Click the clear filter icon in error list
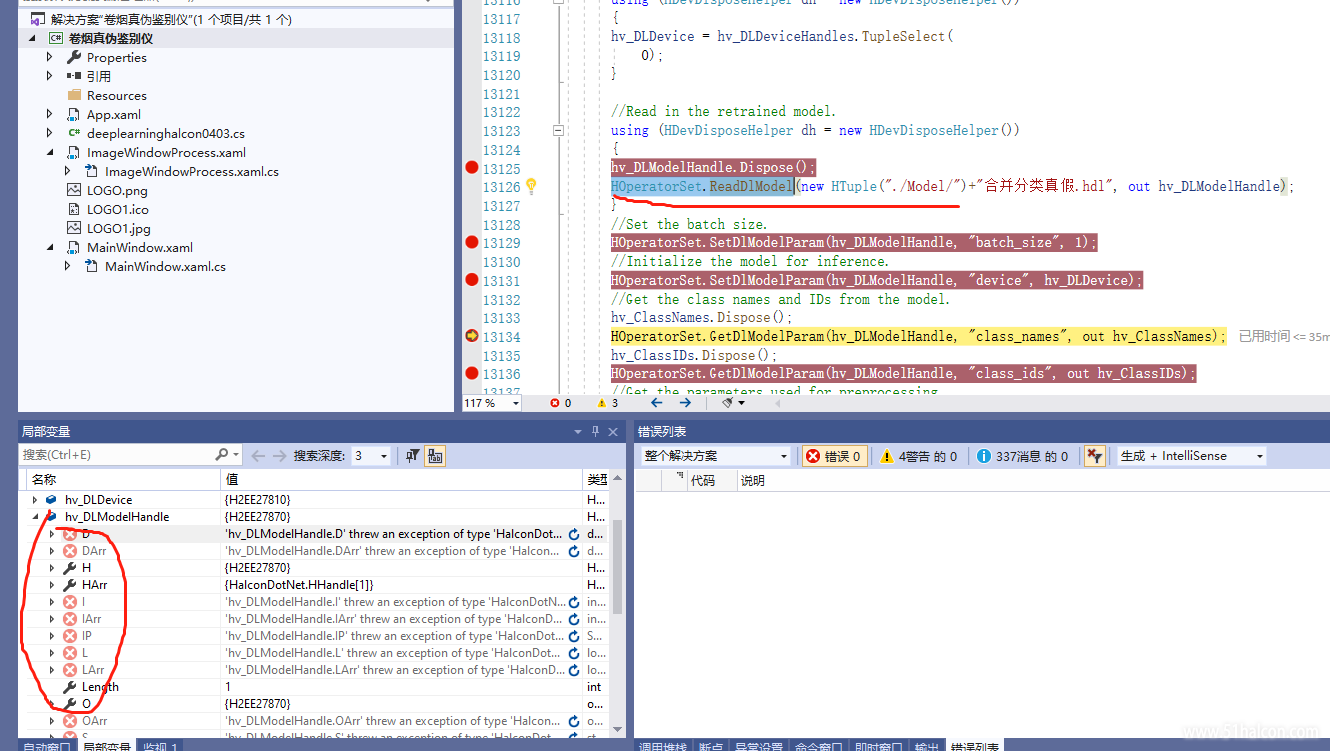The width and height of the screenshot is (1330, 751). [1094, 456]
